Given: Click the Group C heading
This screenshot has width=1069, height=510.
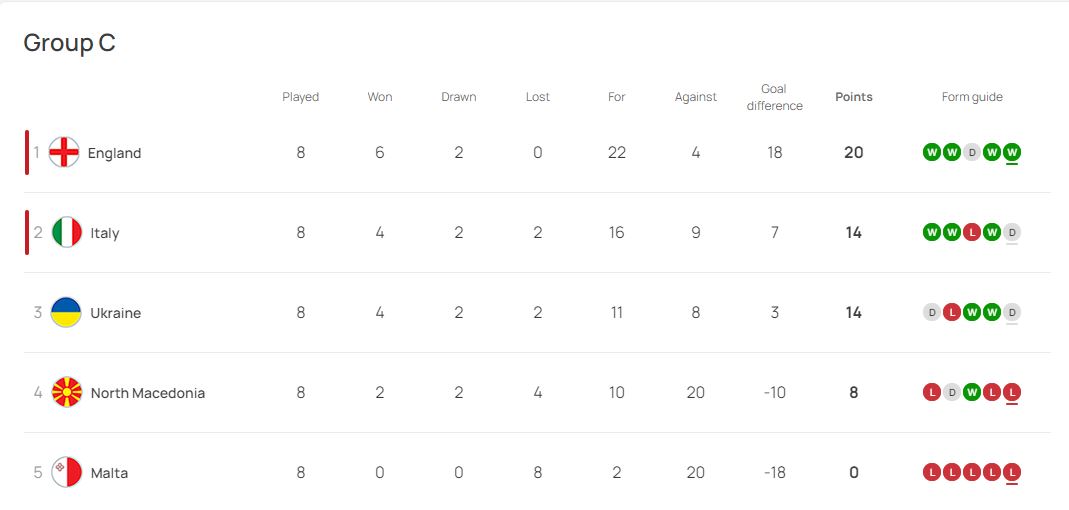Looking at the screenshot, I should point(70,42).
